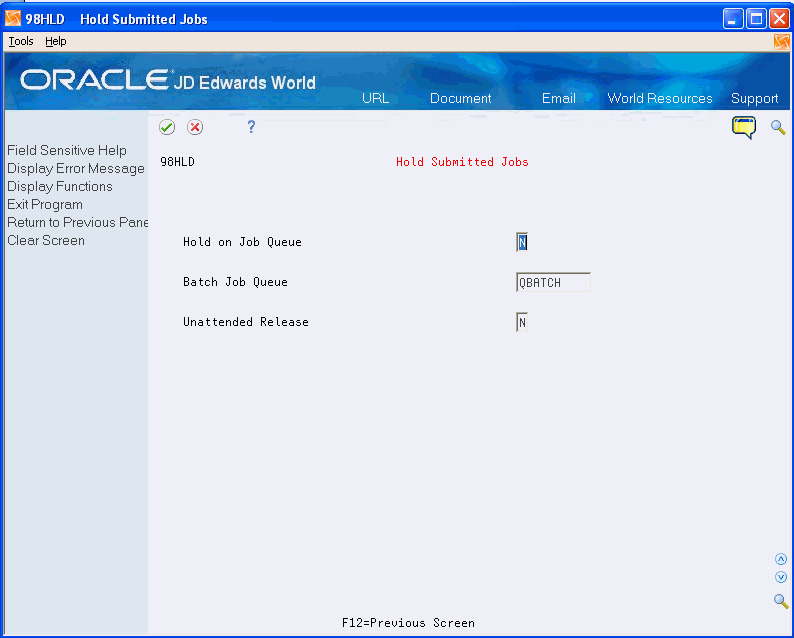Open the Help menu
794x638 pixels.
click(x=56, y=42)
